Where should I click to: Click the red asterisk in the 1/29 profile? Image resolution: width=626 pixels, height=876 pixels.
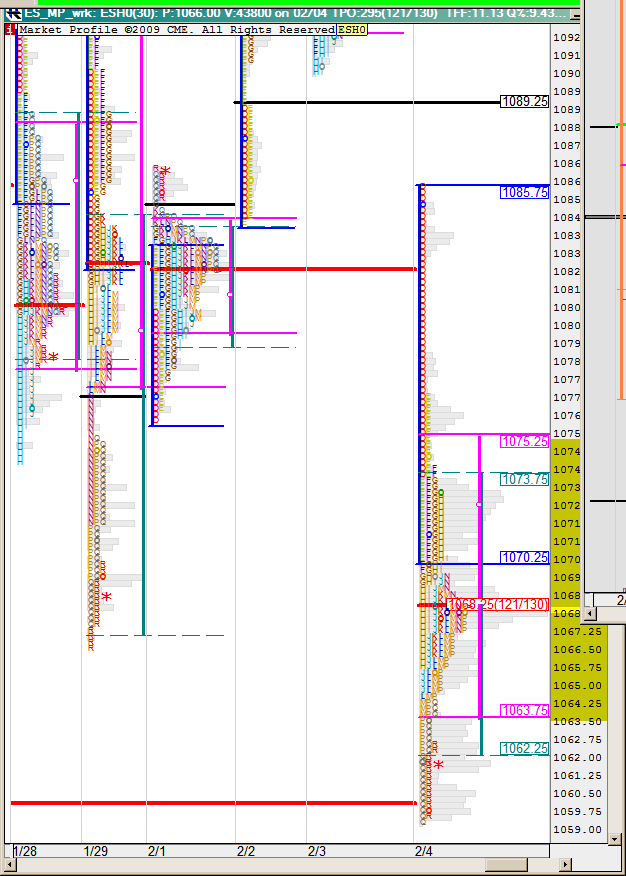(x=106, y=598)
